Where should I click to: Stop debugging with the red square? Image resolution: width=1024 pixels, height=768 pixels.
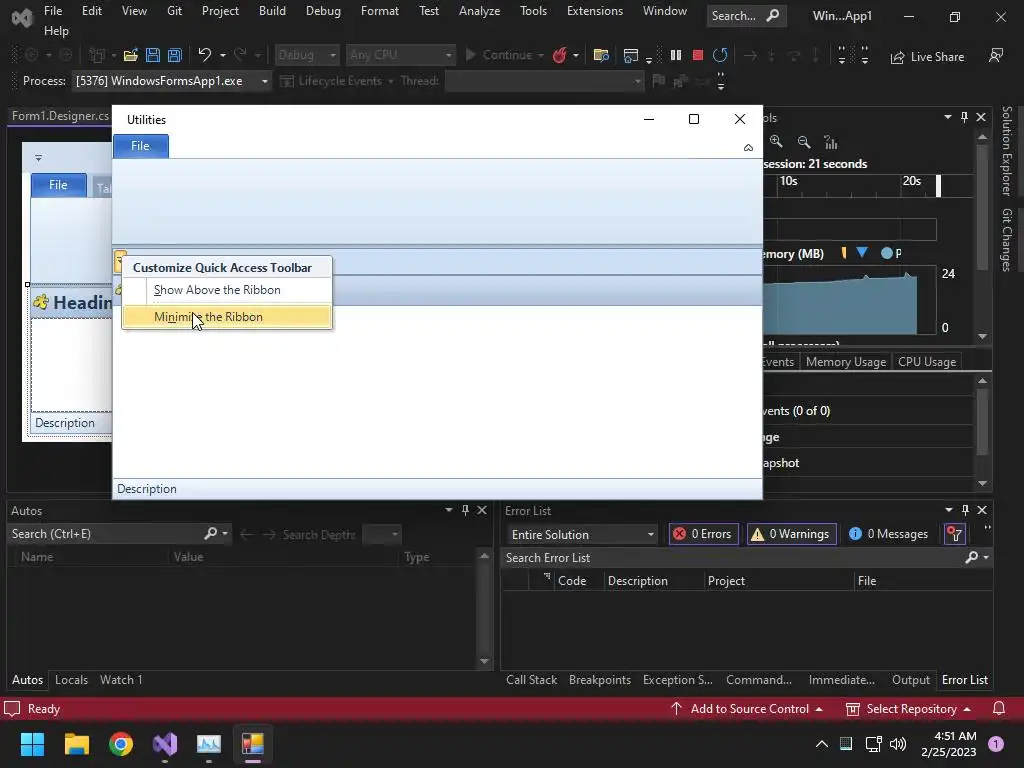click(697, 56)
